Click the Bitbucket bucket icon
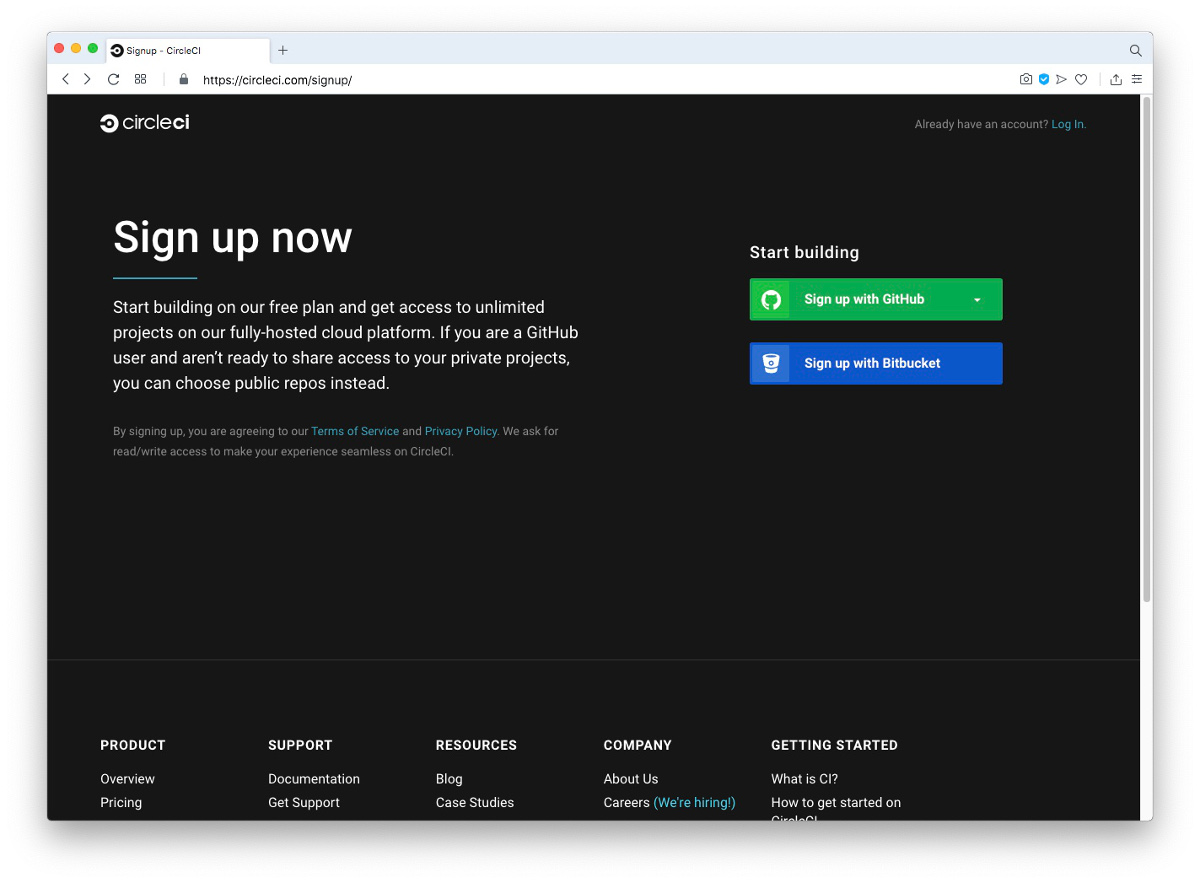1200x883 pixels. (771, 363)
